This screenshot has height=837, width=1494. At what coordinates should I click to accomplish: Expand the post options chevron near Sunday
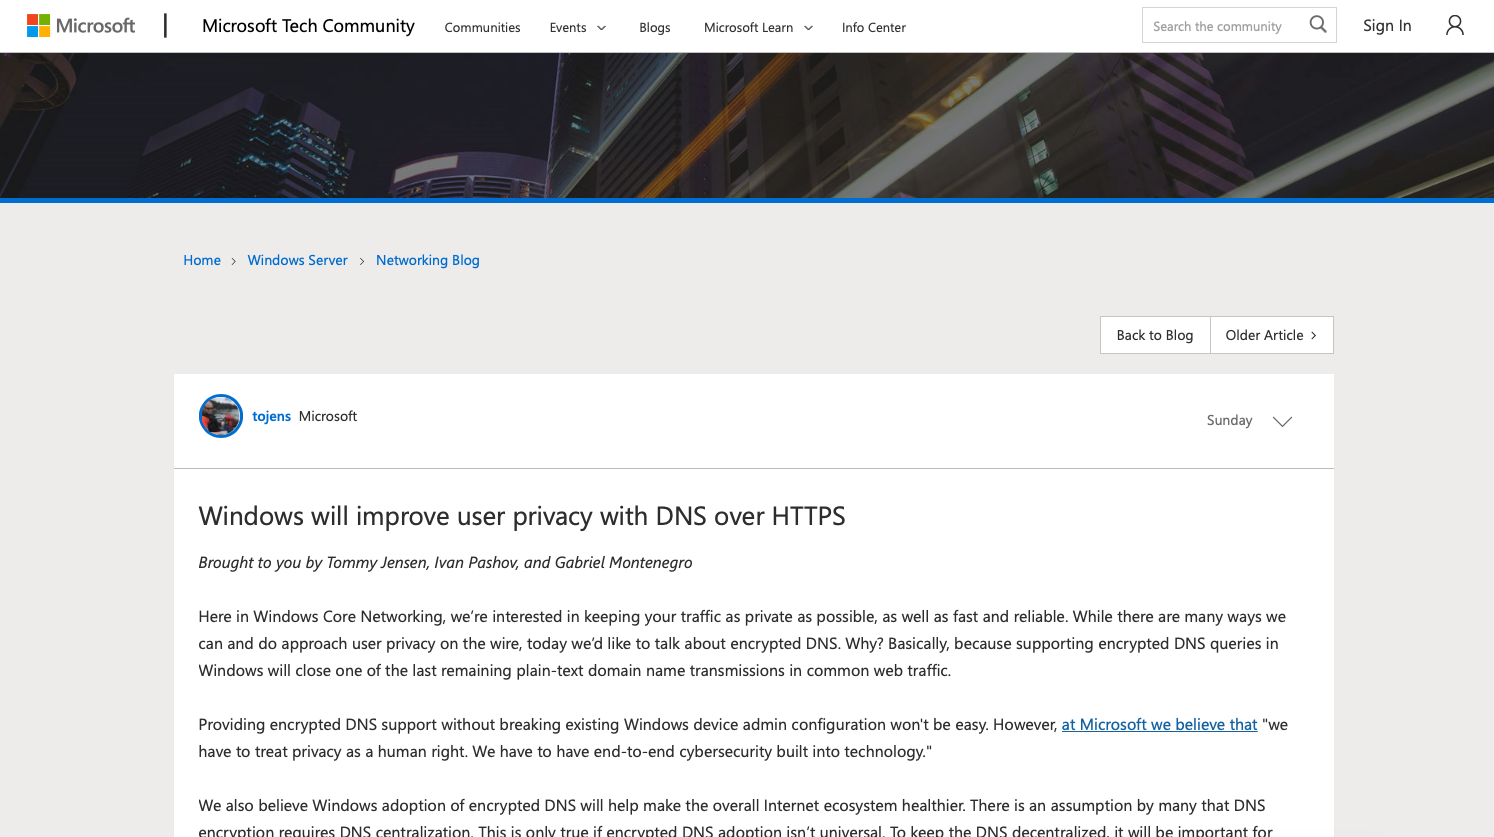tap(1282, 421)
